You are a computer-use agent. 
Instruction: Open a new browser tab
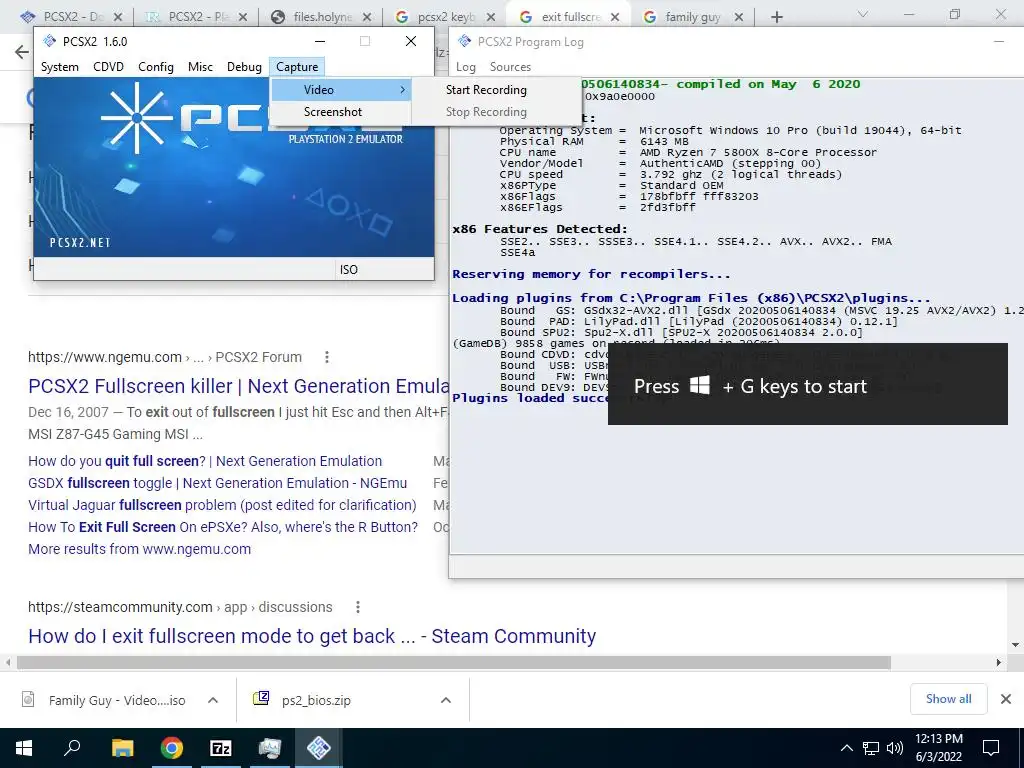coord(776,17)
